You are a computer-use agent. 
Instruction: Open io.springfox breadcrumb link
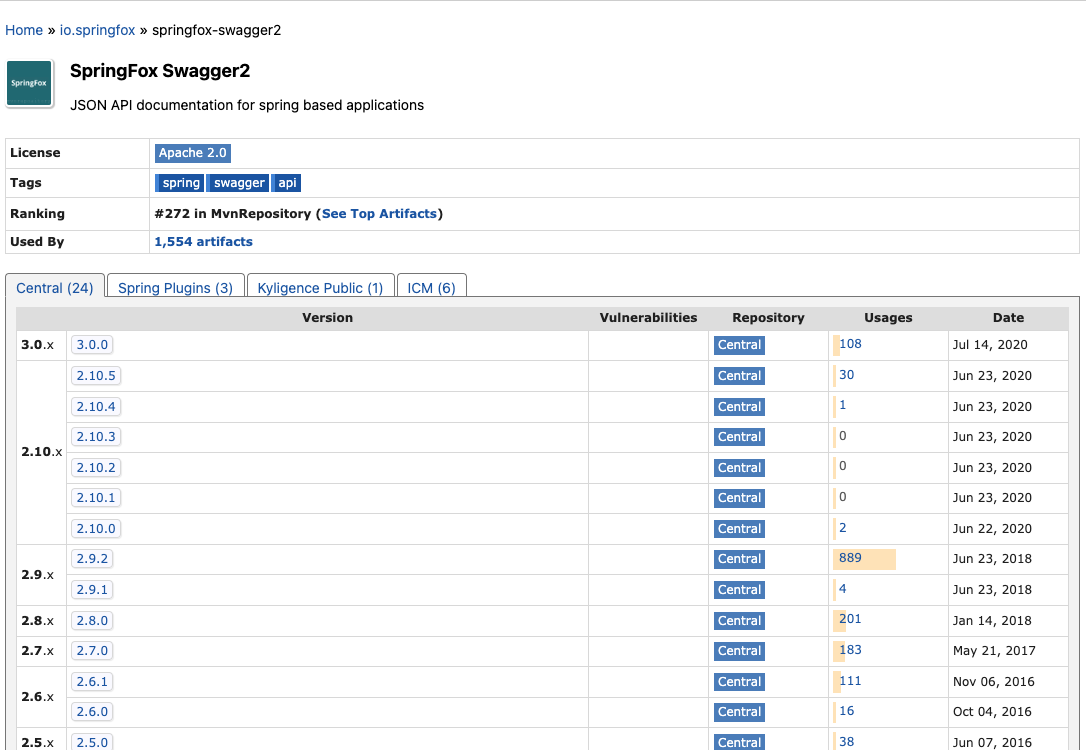coord(97,30)
